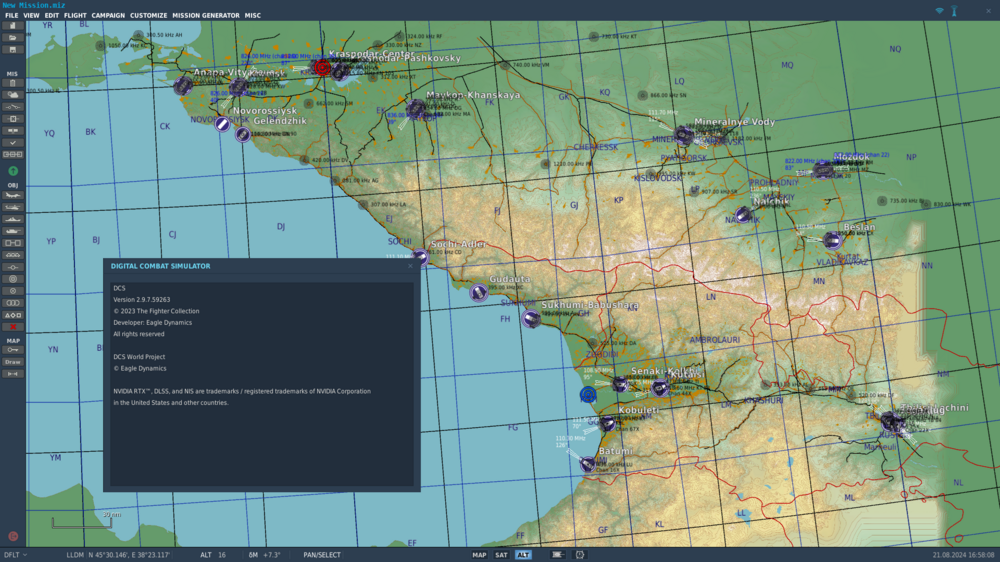Click the red Krasnodar-Center airfield marker
This screenshot has height=562, width=1000.
click(x=322, y=67)
